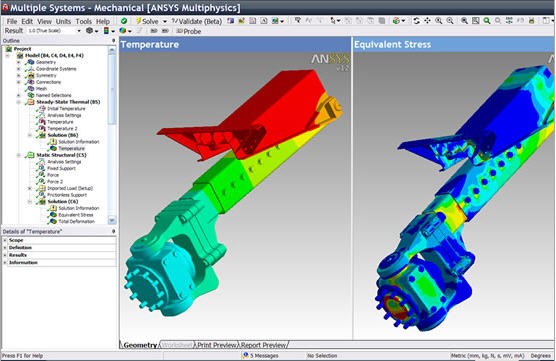Open the Solve dropdown arrow
Viewport: 556px width, 361px height.
(x=165, y=22)
